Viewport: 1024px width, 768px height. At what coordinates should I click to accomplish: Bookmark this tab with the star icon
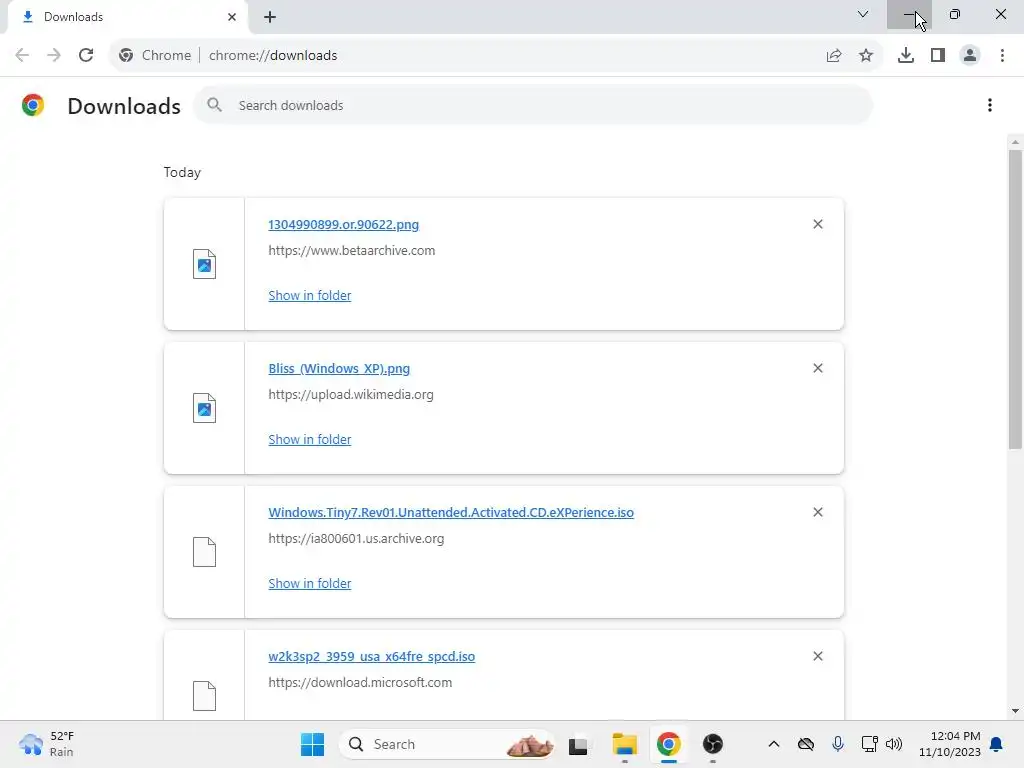click(866, 56)
